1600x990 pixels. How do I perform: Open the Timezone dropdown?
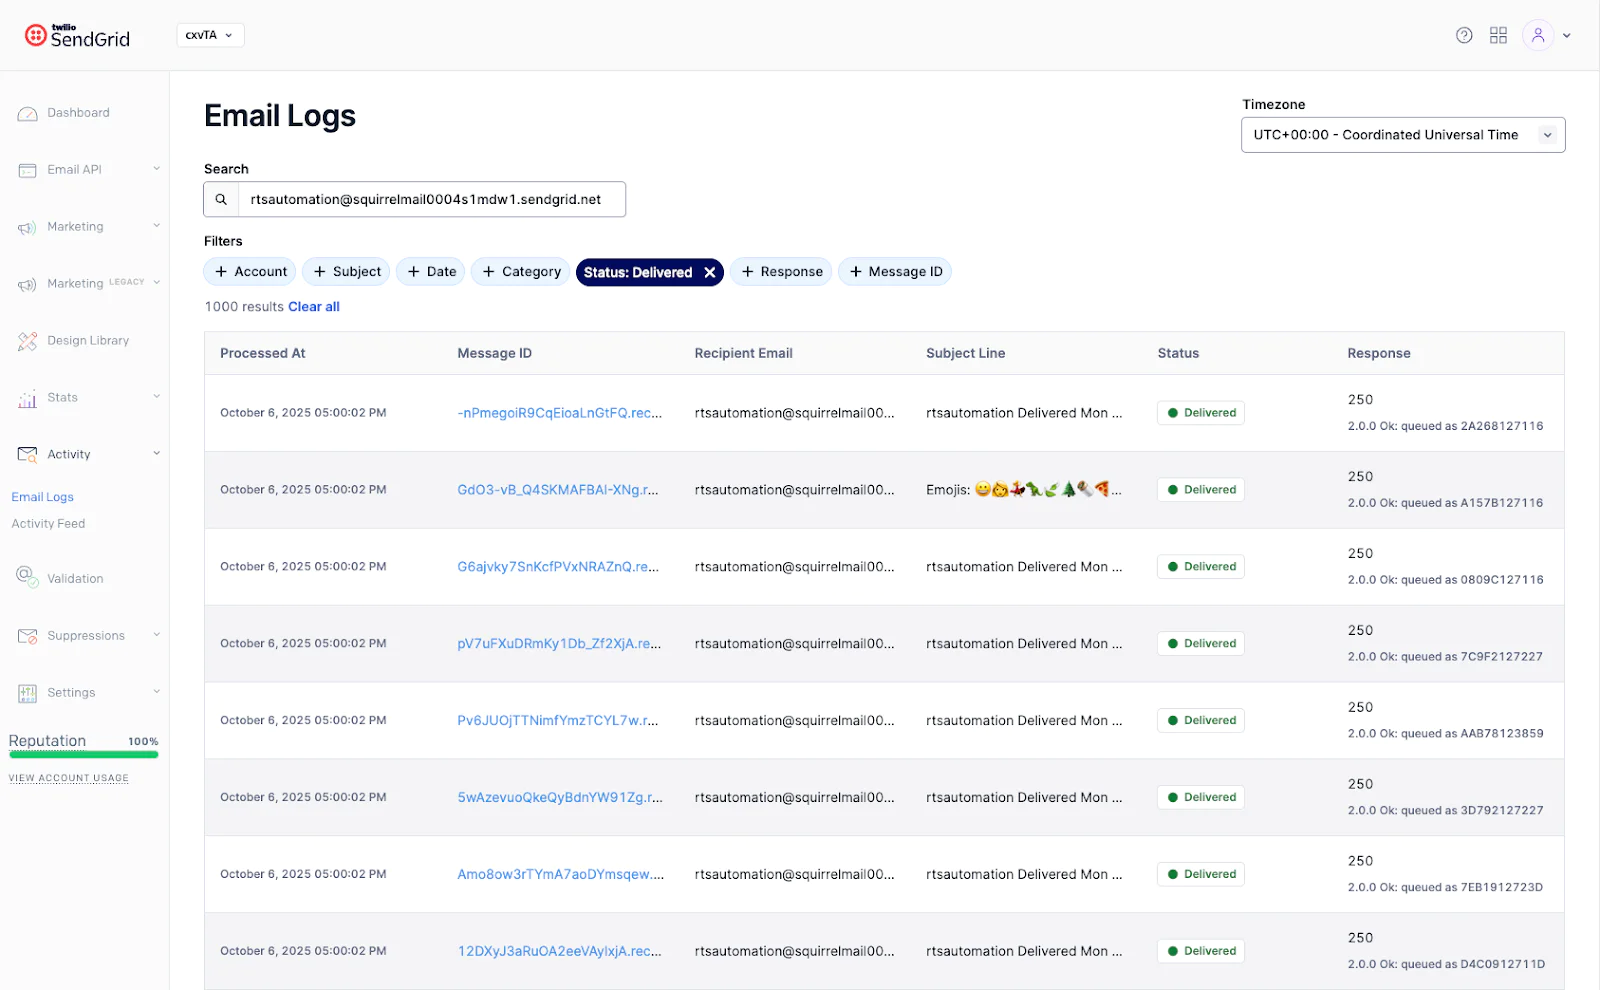click(1402, 134)
